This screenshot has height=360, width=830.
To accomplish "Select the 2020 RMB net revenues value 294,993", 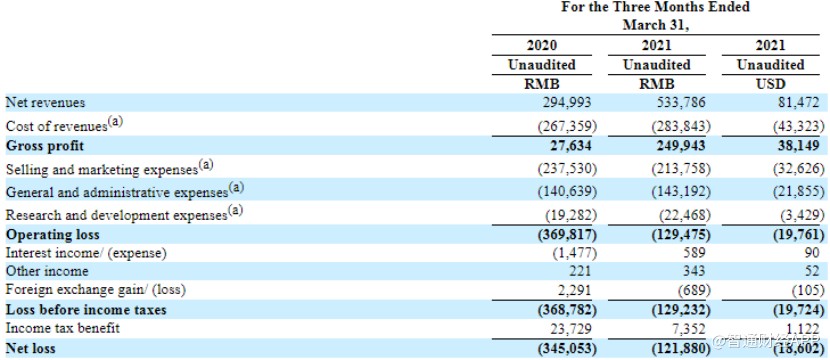I will [x=567, y=103].
